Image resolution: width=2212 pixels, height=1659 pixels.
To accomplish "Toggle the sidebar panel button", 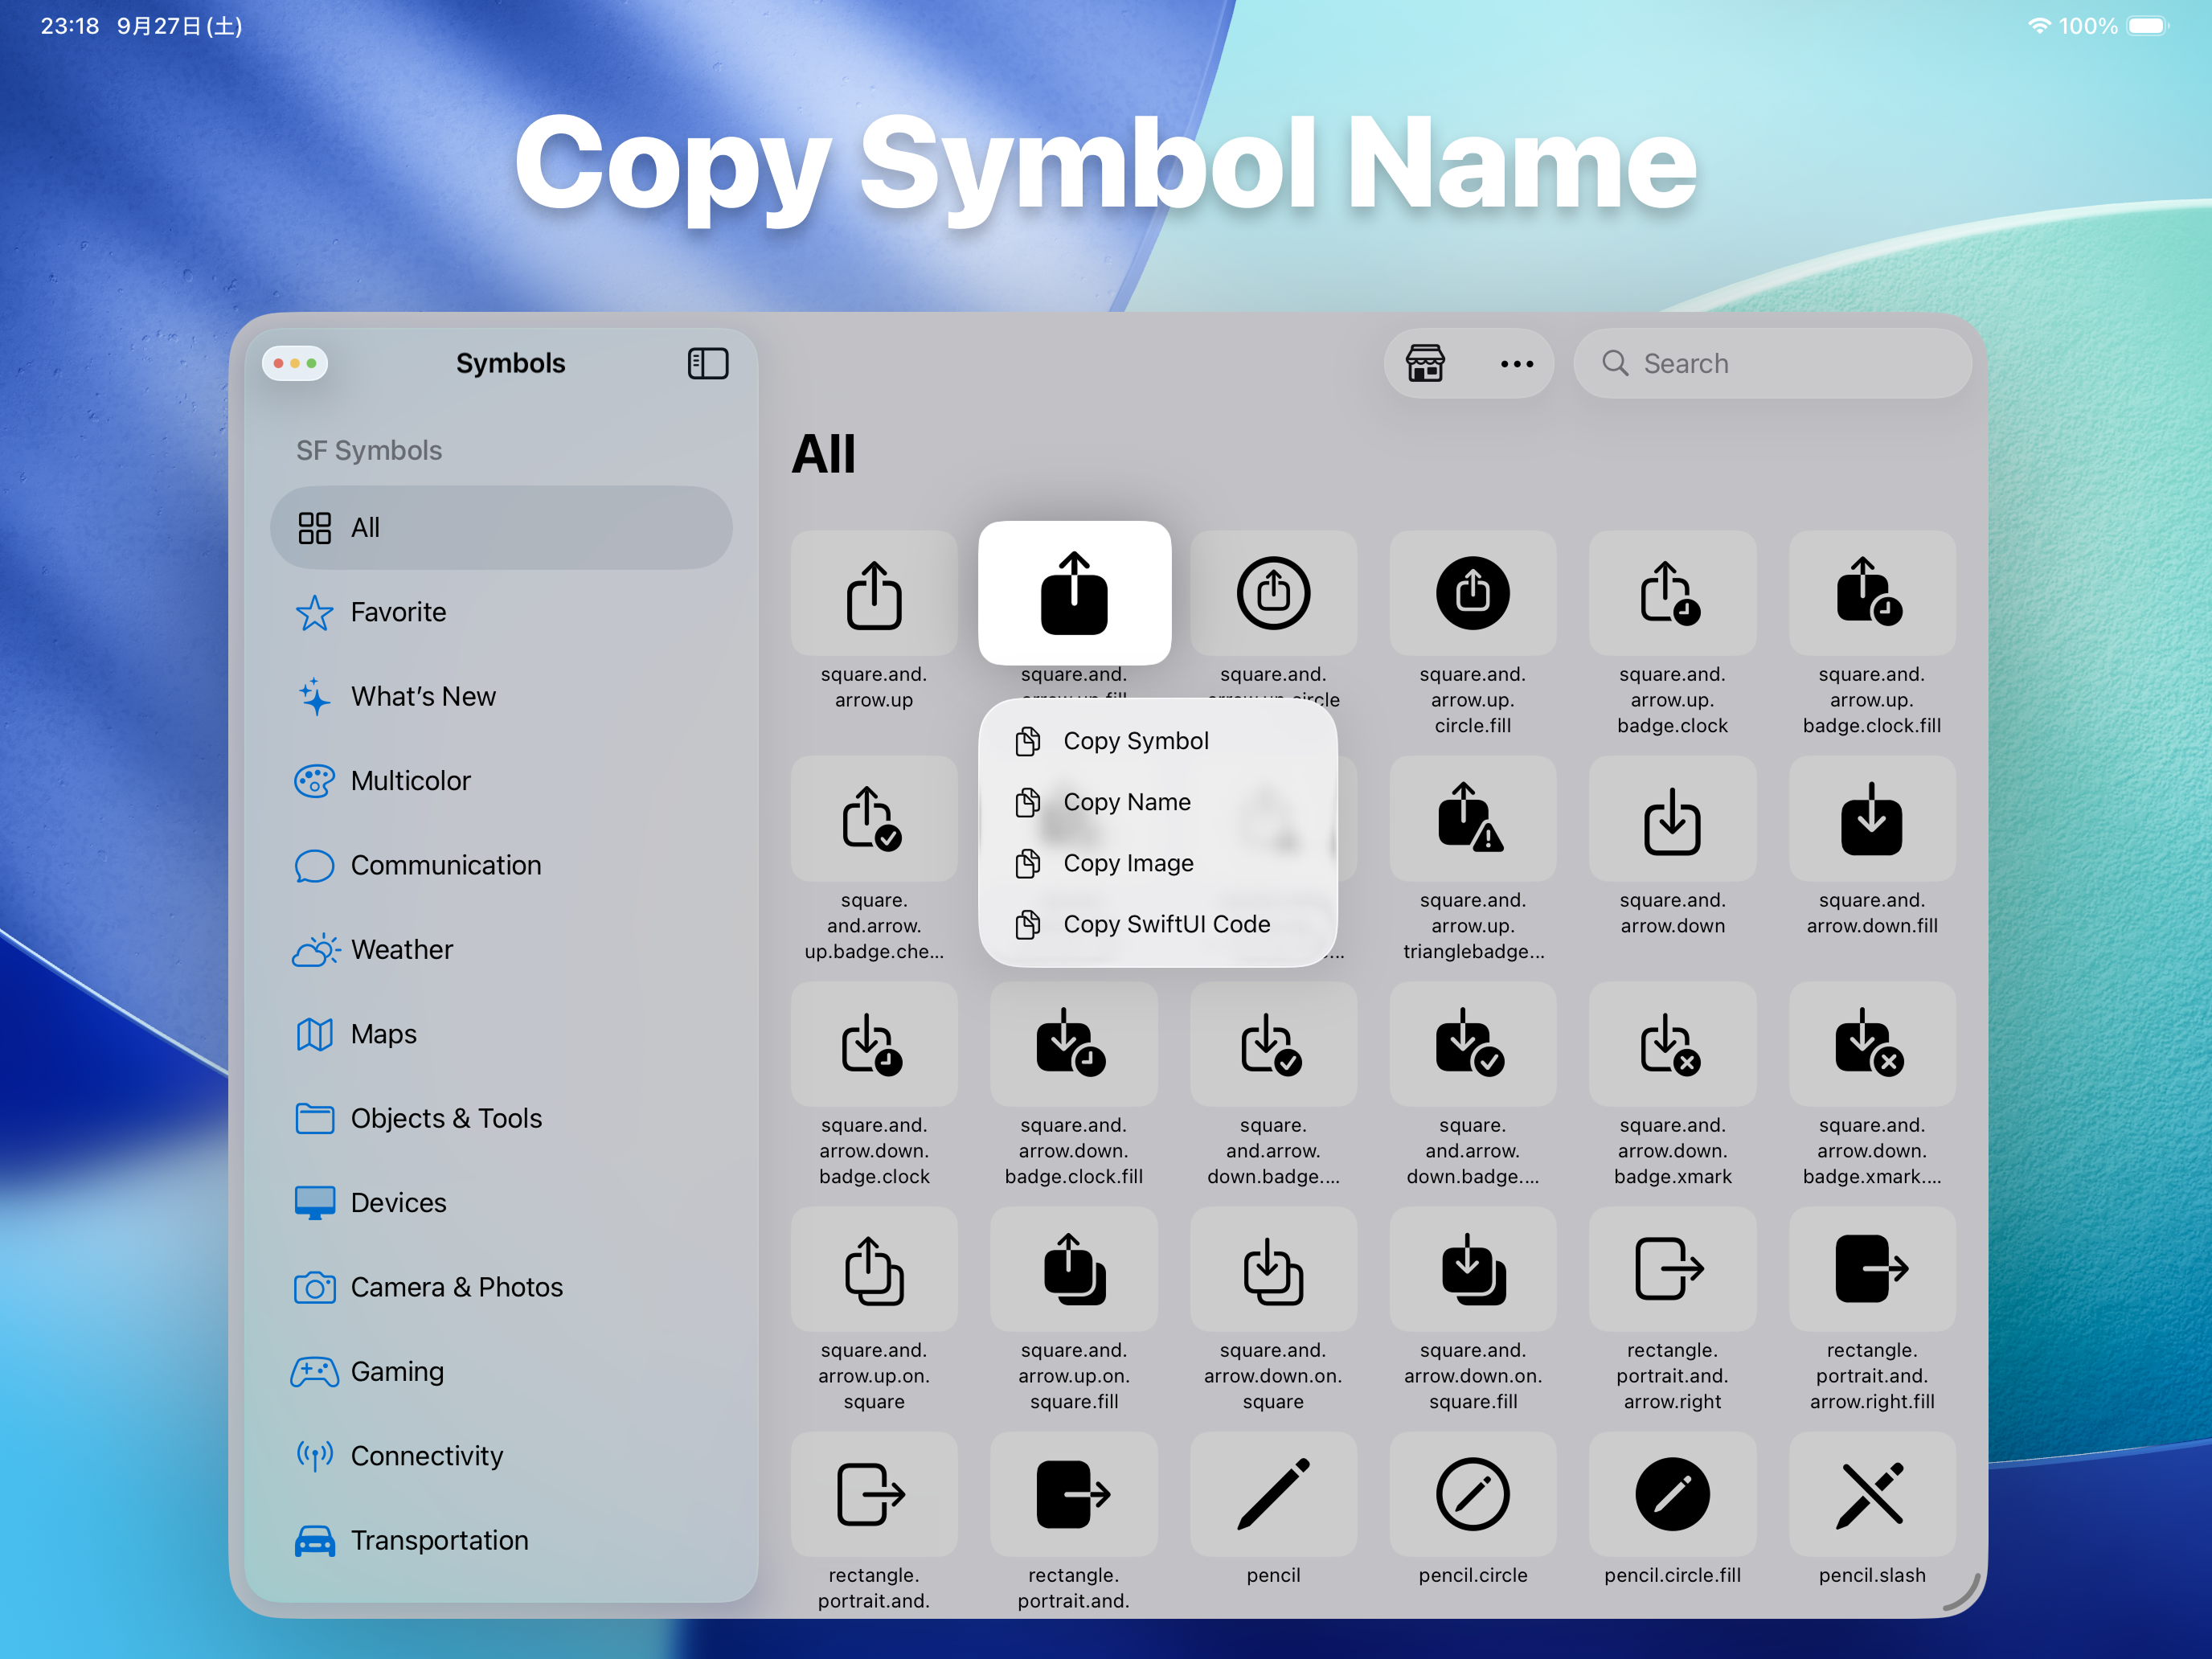I will click(x=707, y=363).
